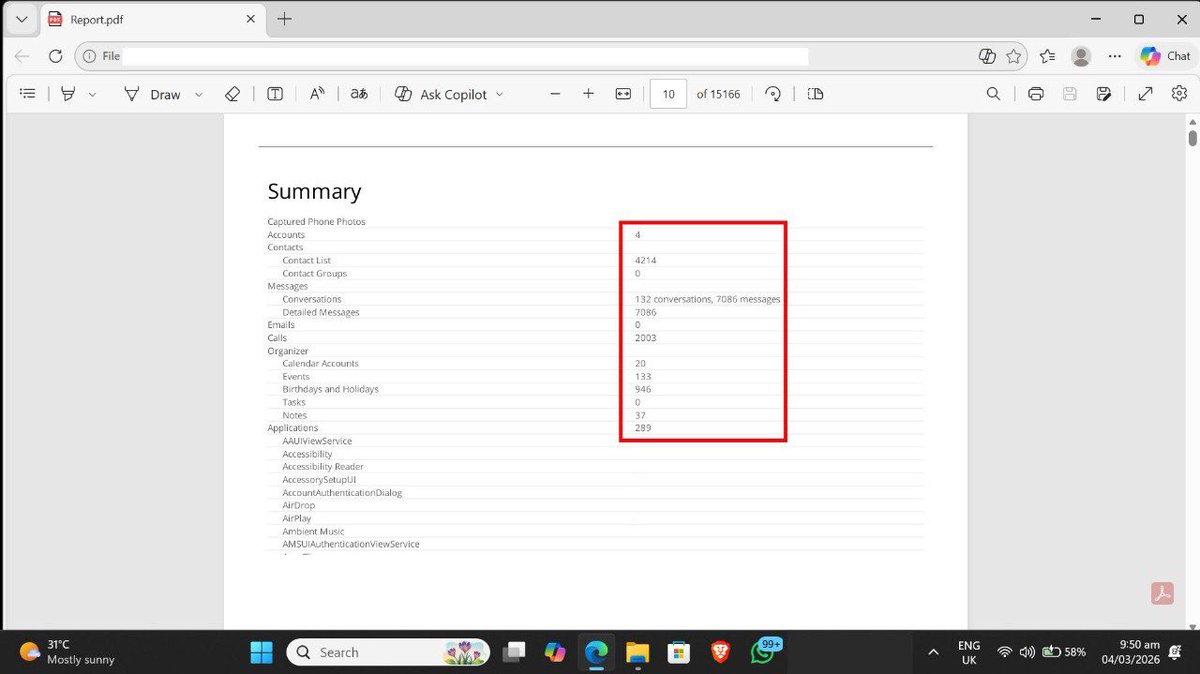Click the "Calendar Accounts" row label
This screenshot has height=674, width=1200.
click(320, 363)
